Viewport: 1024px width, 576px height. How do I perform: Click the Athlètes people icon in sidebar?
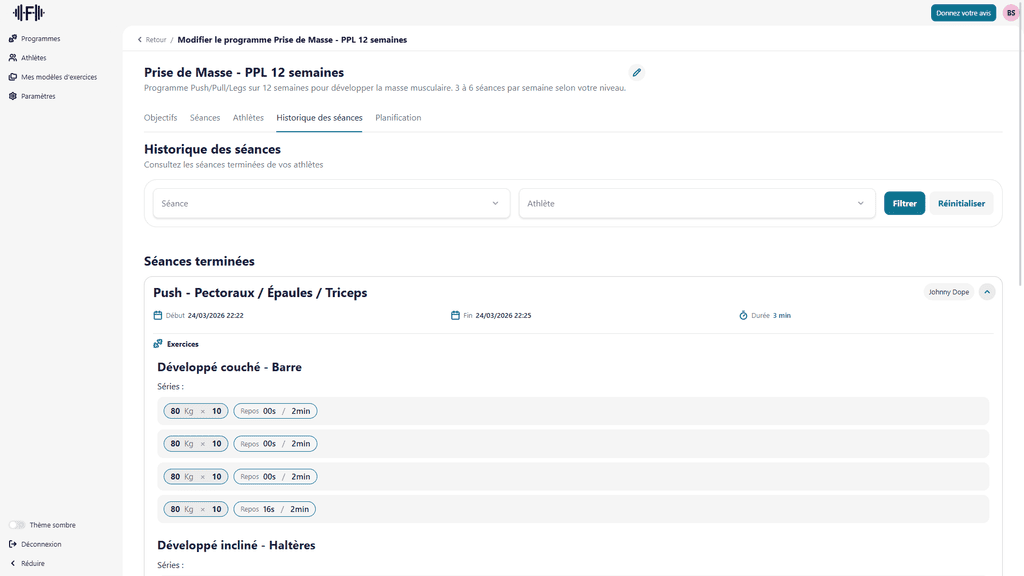13,58
